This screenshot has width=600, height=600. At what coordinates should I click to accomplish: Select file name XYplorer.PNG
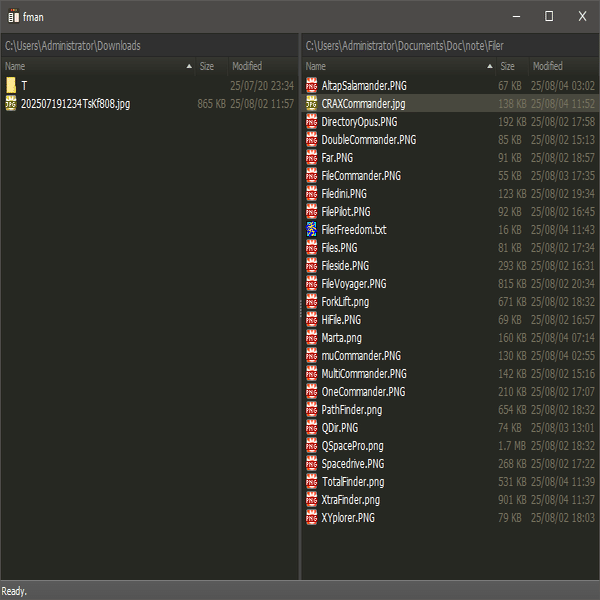coord(348,518)
